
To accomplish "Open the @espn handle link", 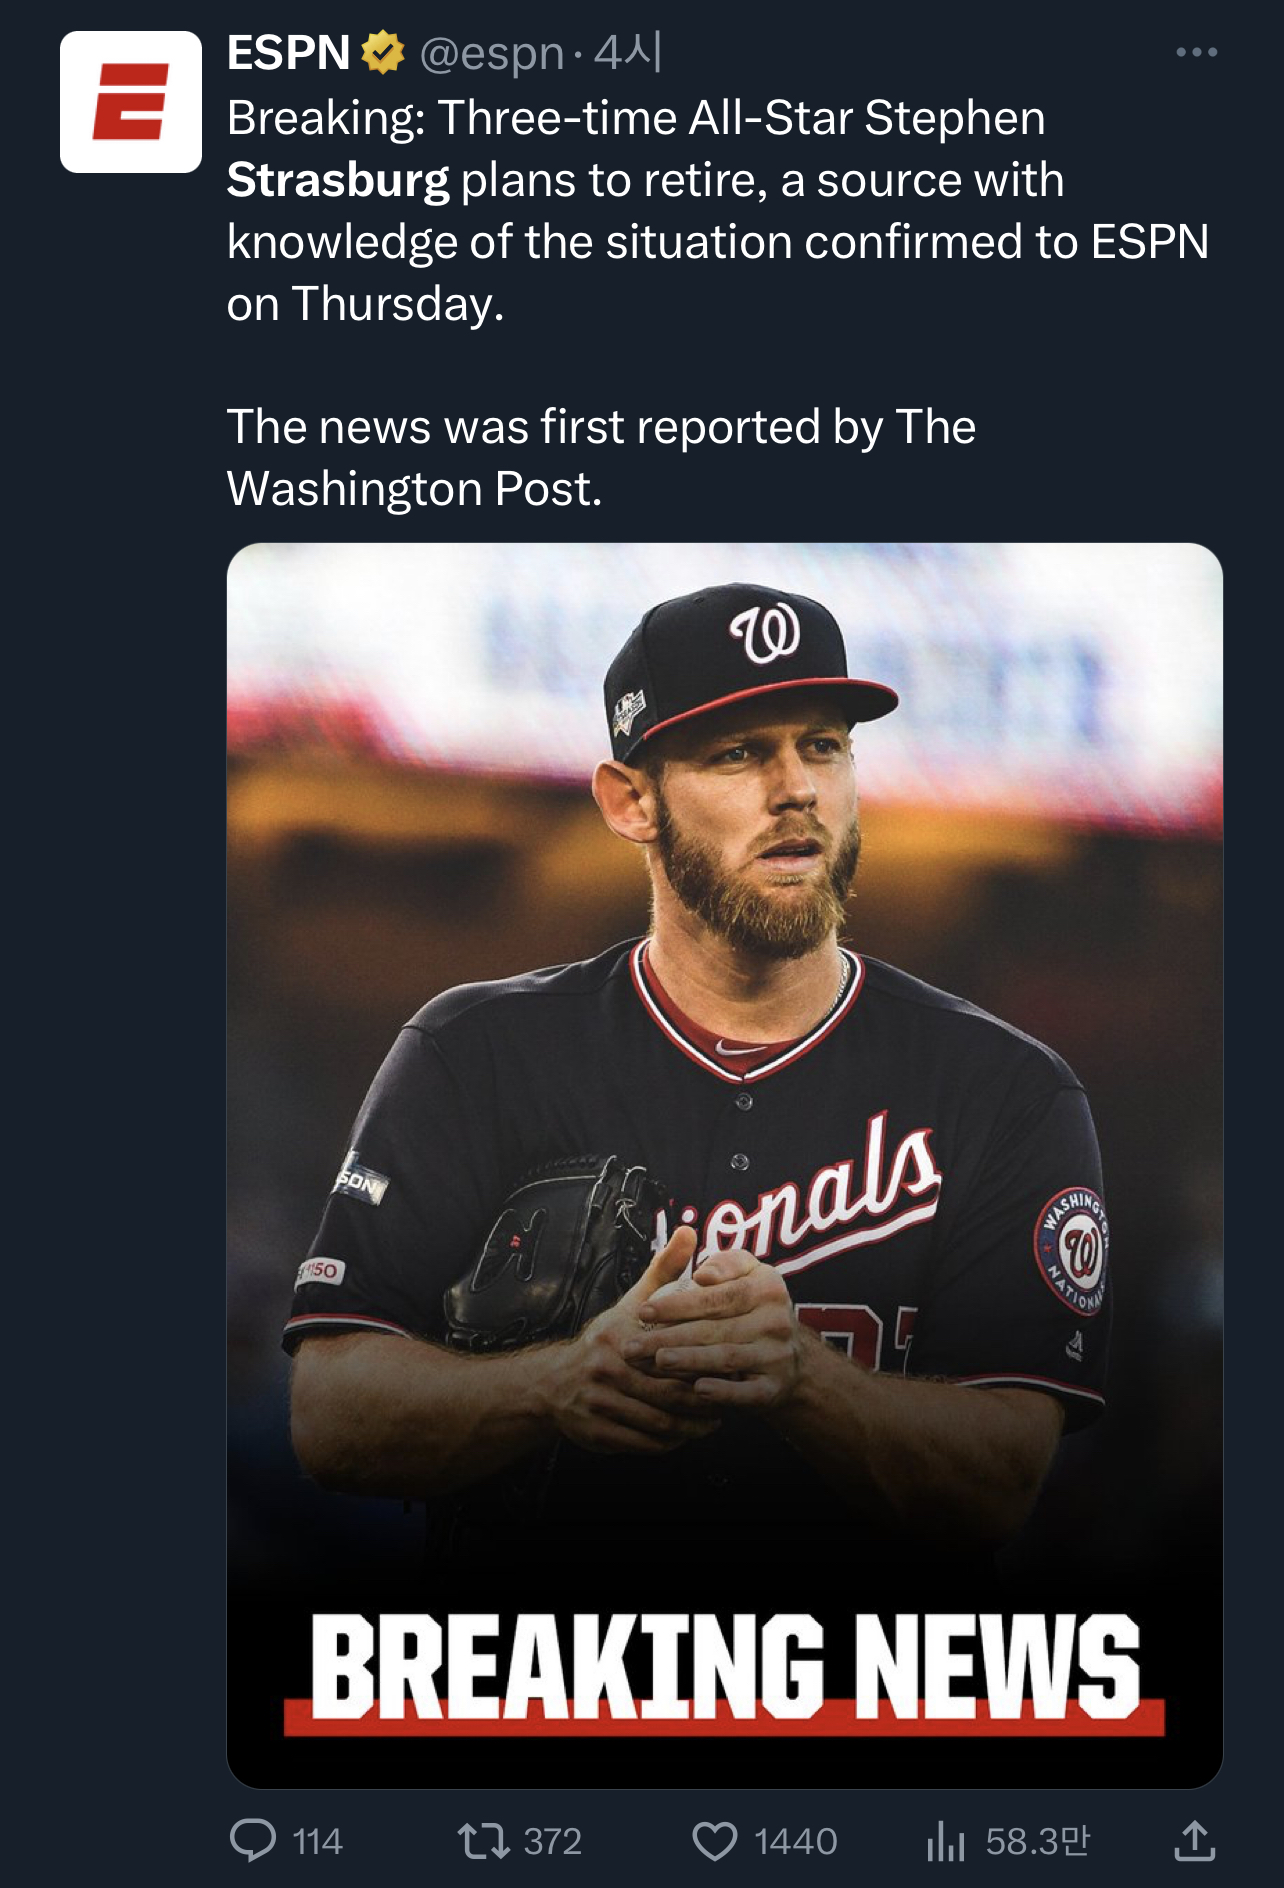I will tap(491, 54).
